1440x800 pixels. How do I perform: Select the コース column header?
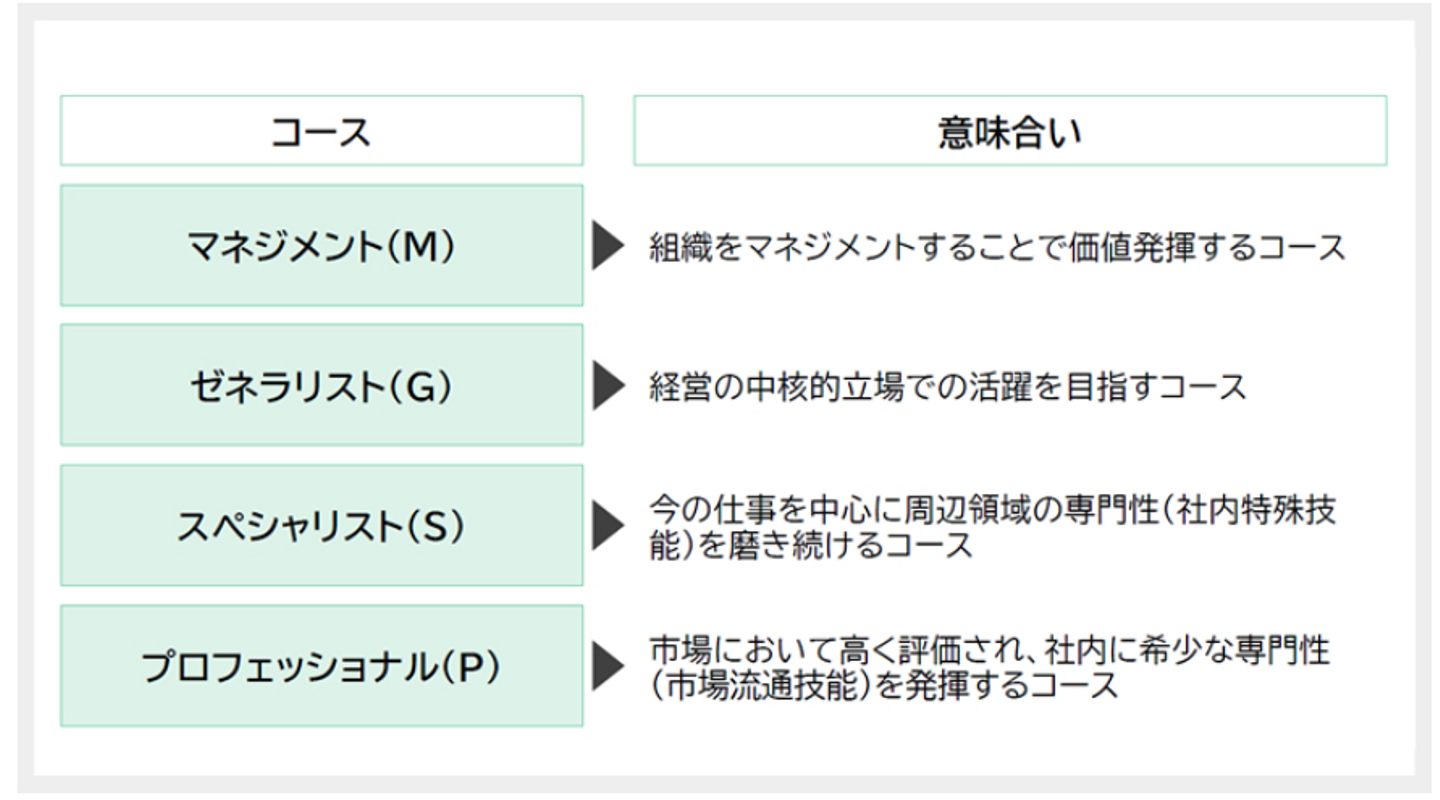coord(321,131)
